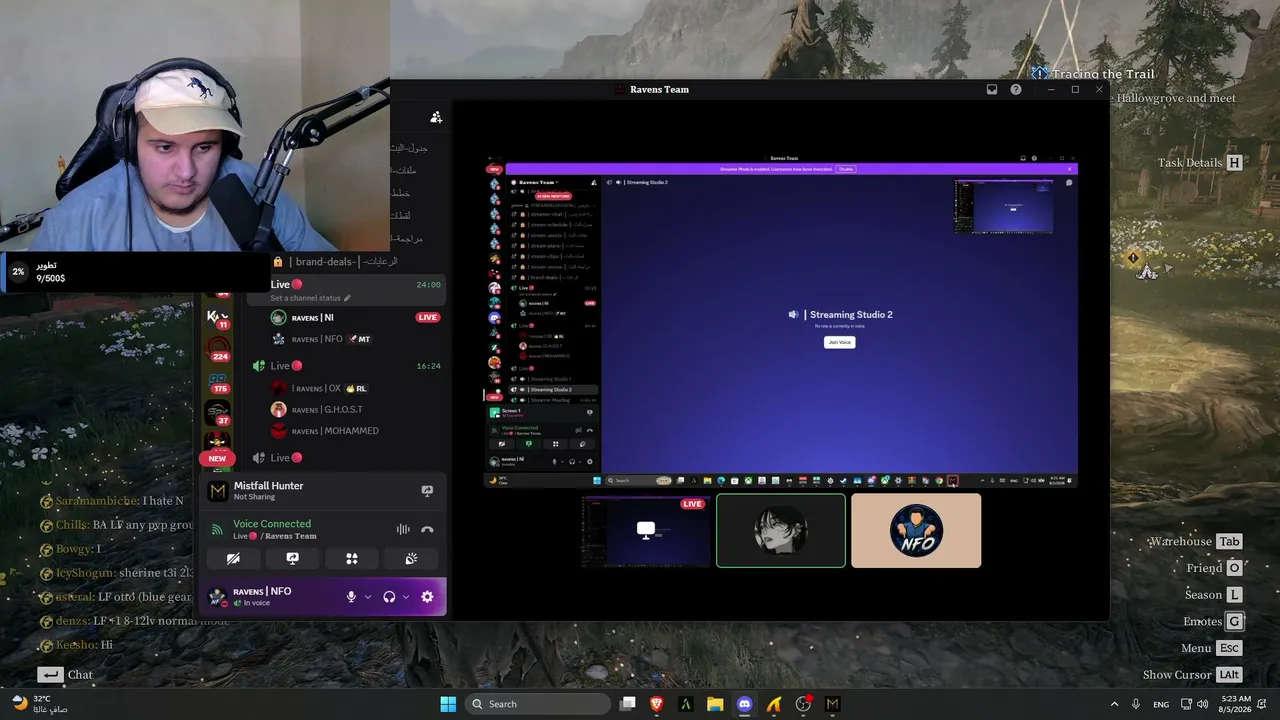Disconnect from voice with the hang-up icon
The height and width of the screenshot is (720, 1280).
427,530
